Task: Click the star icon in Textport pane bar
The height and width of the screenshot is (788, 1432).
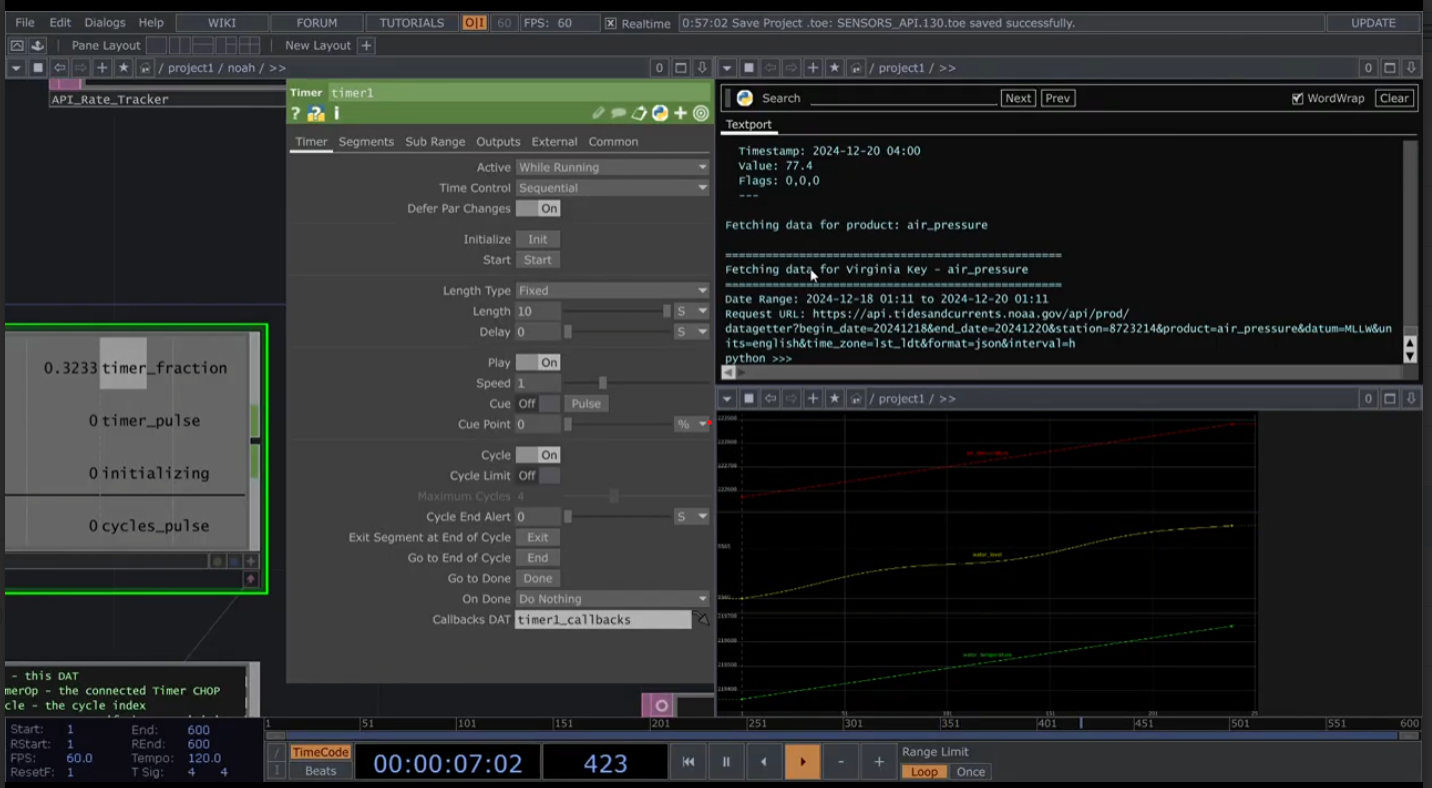Action: coord(835,68)
